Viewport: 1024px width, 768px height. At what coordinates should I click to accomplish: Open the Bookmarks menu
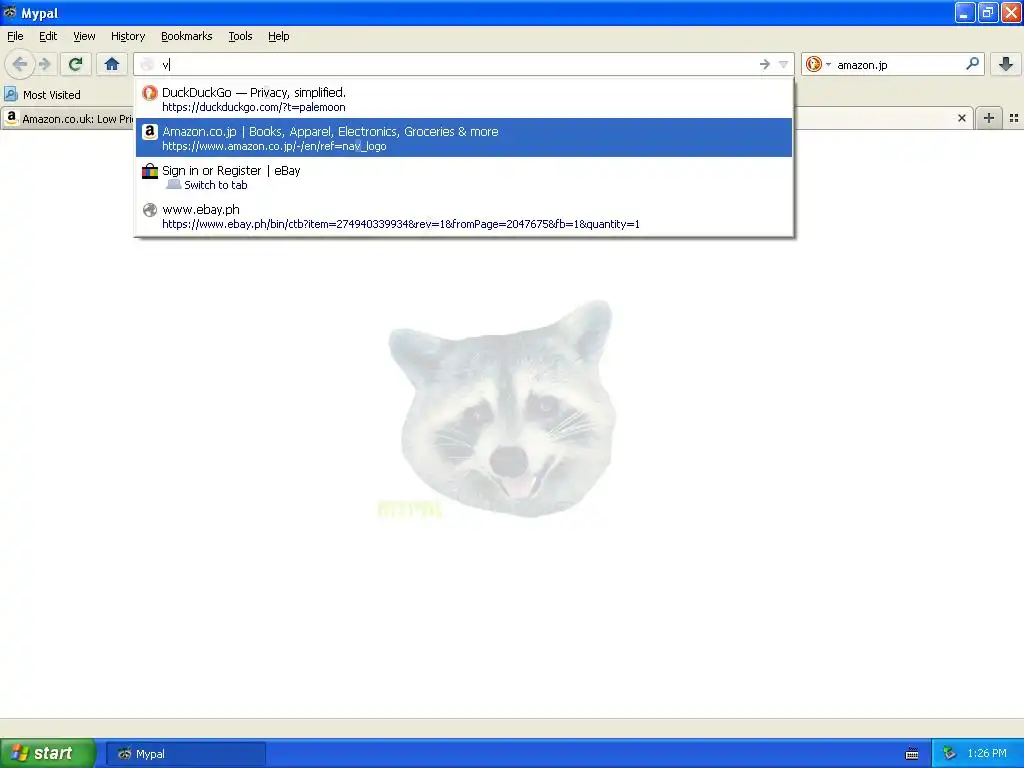tap(187, 36)
